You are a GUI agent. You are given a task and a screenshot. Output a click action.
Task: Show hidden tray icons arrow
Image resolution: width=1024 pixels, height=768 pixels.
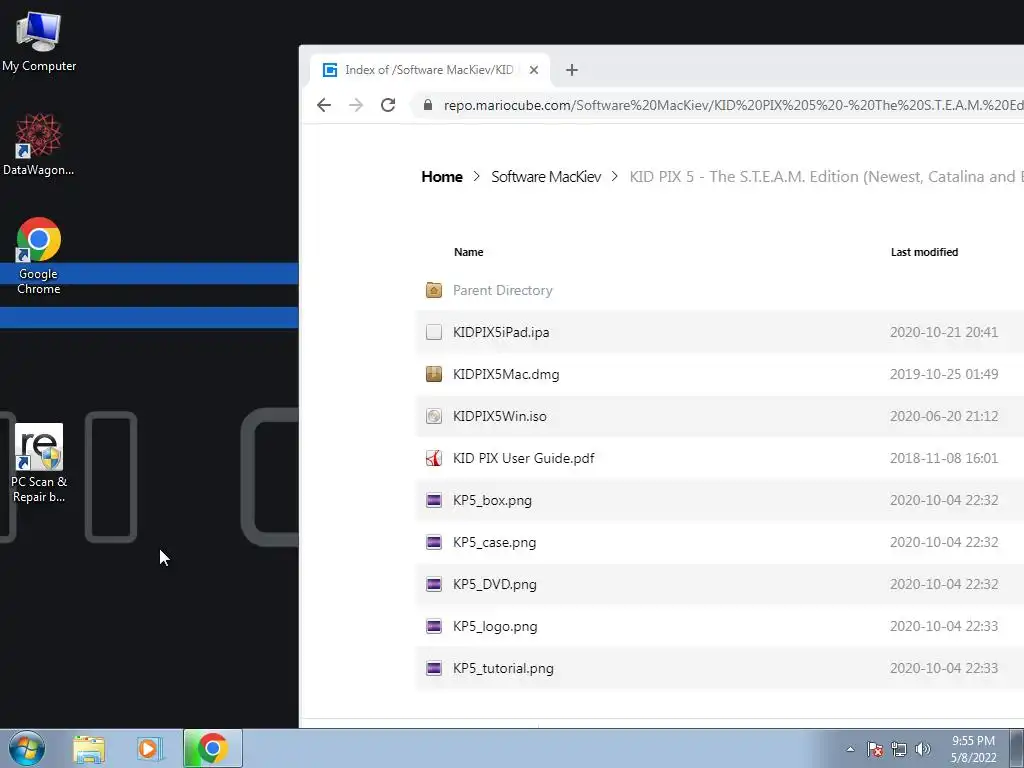[x=850, y=749]
